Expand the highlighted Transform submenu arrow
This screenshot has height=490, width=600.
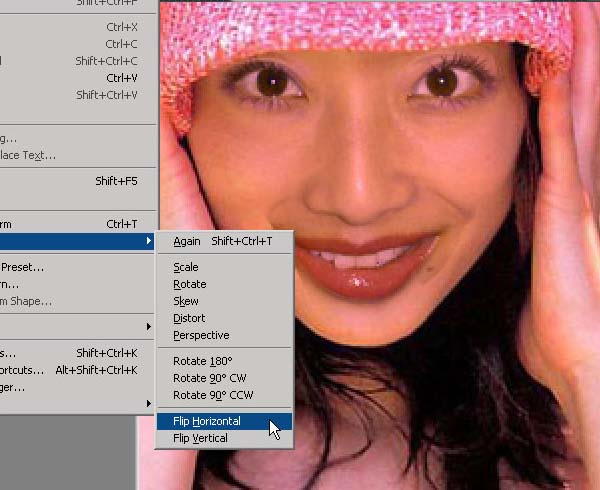click(149, 241)
